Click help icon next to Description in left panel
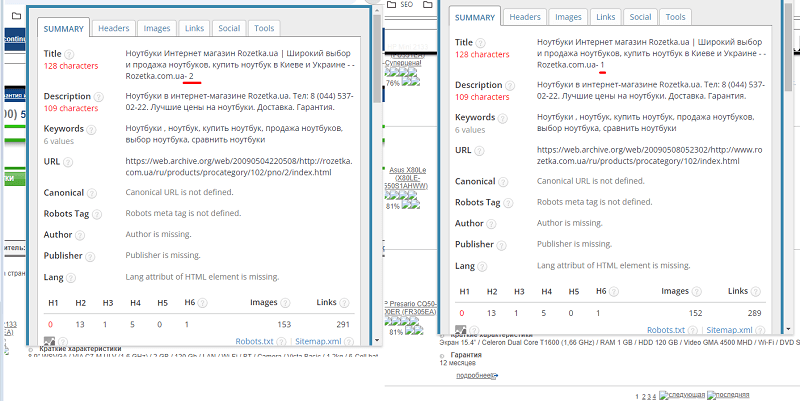 click(99, 96)
